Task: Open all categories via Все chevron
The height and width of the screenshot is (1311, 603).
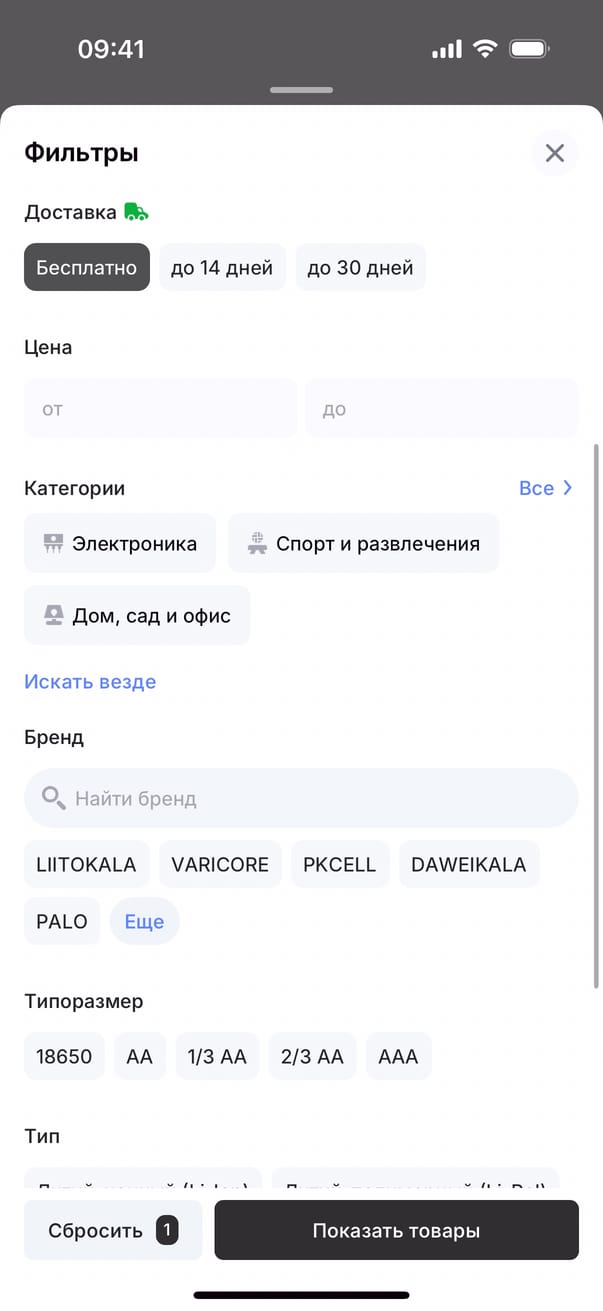Action: coord(546,488)
